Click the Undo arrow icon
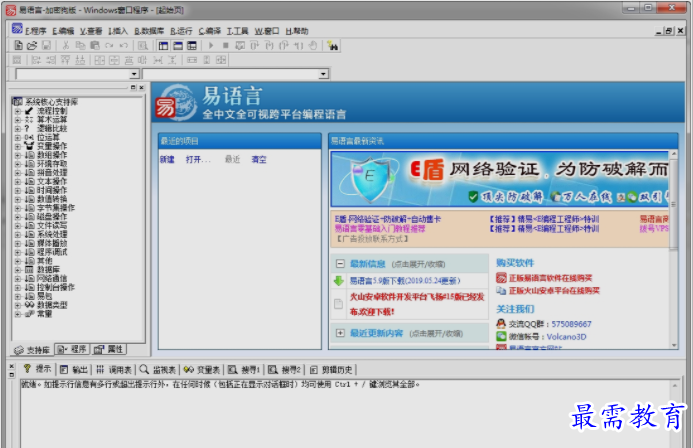Image resolution: width=693 pixels, height=448 pixels. [x=124, y=45]
